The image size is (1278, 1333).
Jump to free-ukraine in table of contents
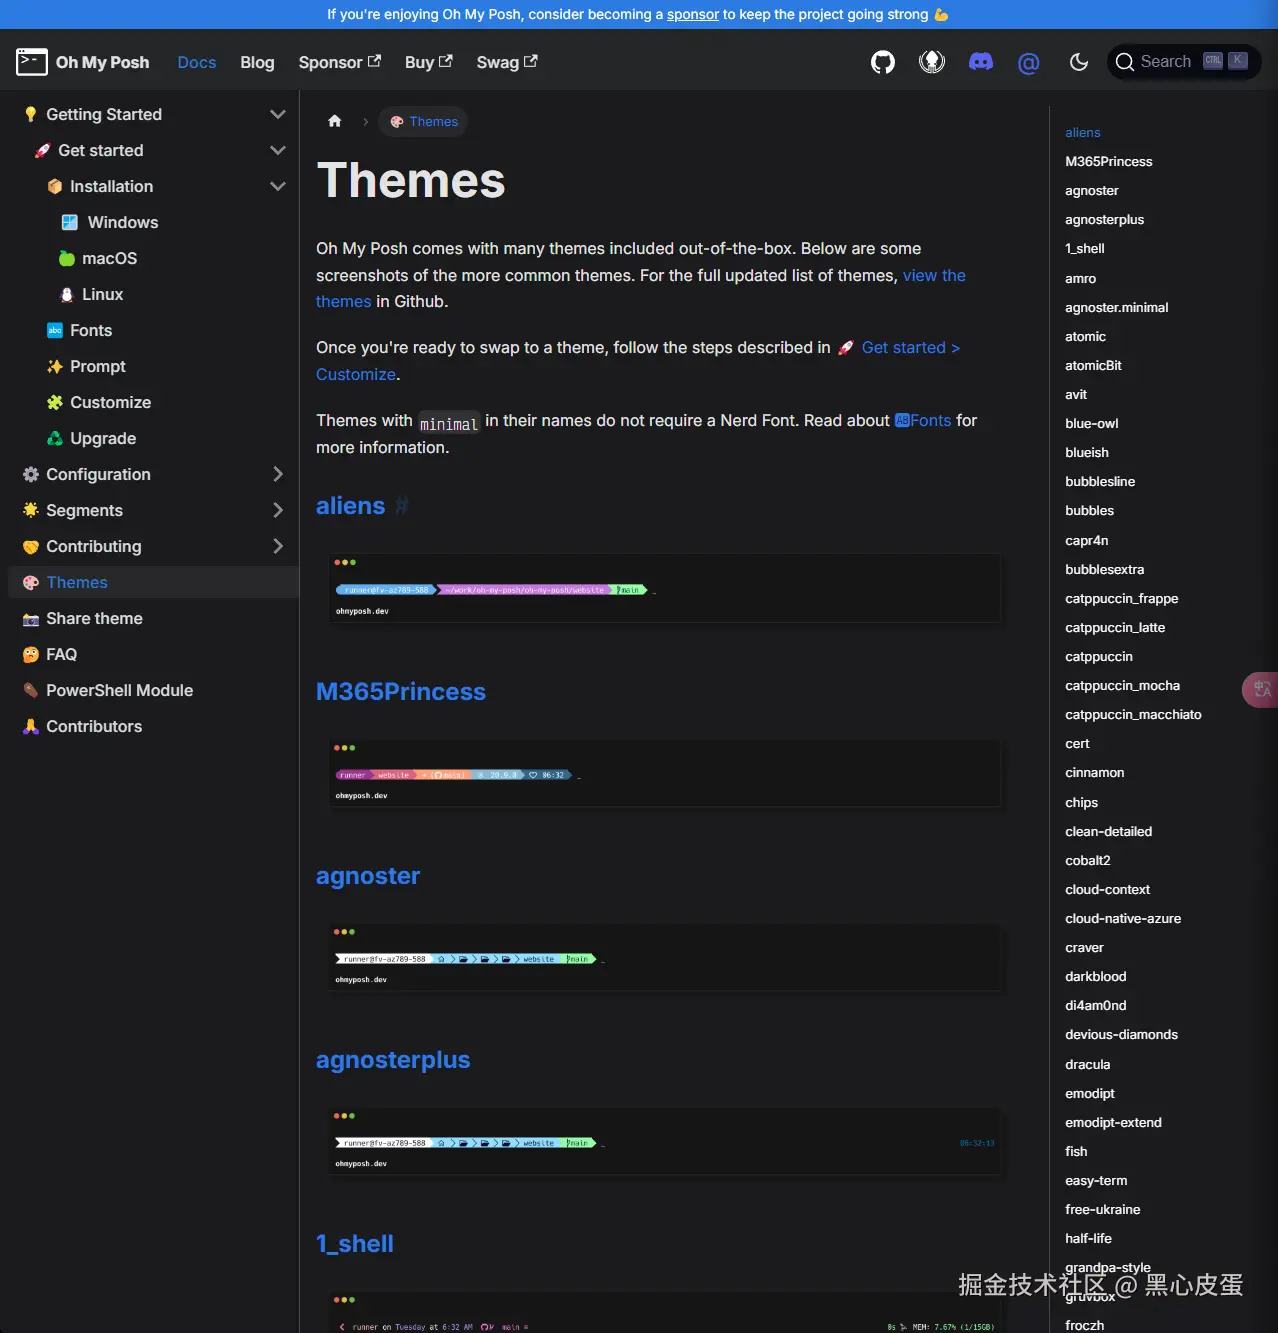point(1102,1209)
